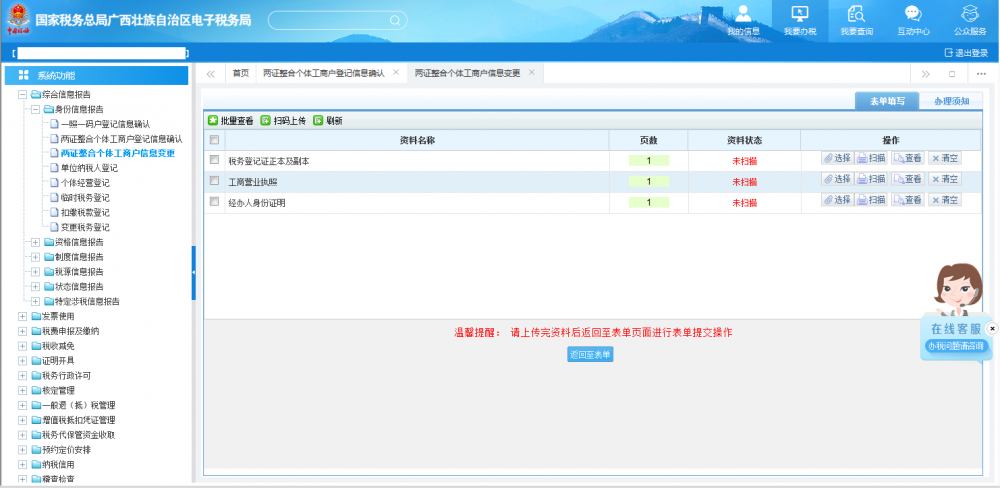Select 单位纳税人登记 in the tree

coord(89,168)
